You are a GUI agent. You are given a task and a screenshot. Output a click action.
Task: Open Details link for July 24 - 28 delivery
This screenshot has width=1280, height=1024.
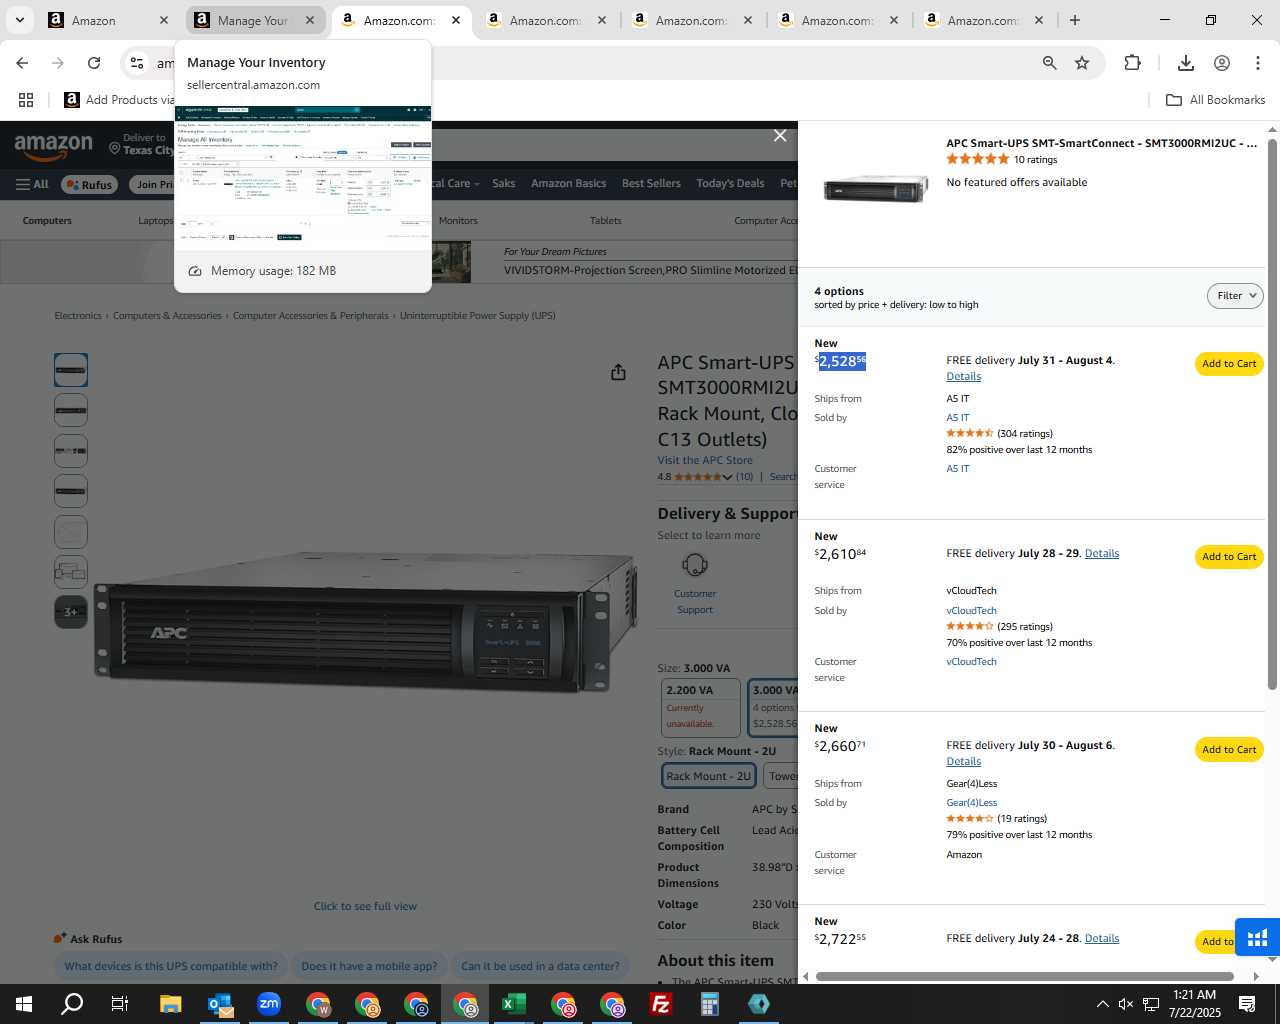pos(1102,939)
